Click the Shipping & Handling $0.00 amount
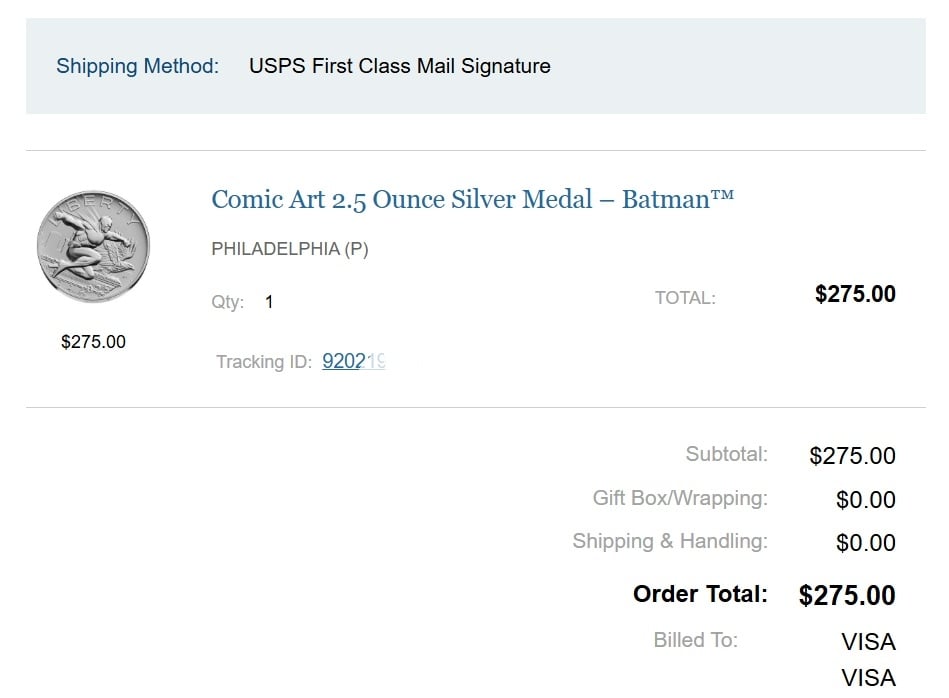949x698 pixels. [865, 543]
